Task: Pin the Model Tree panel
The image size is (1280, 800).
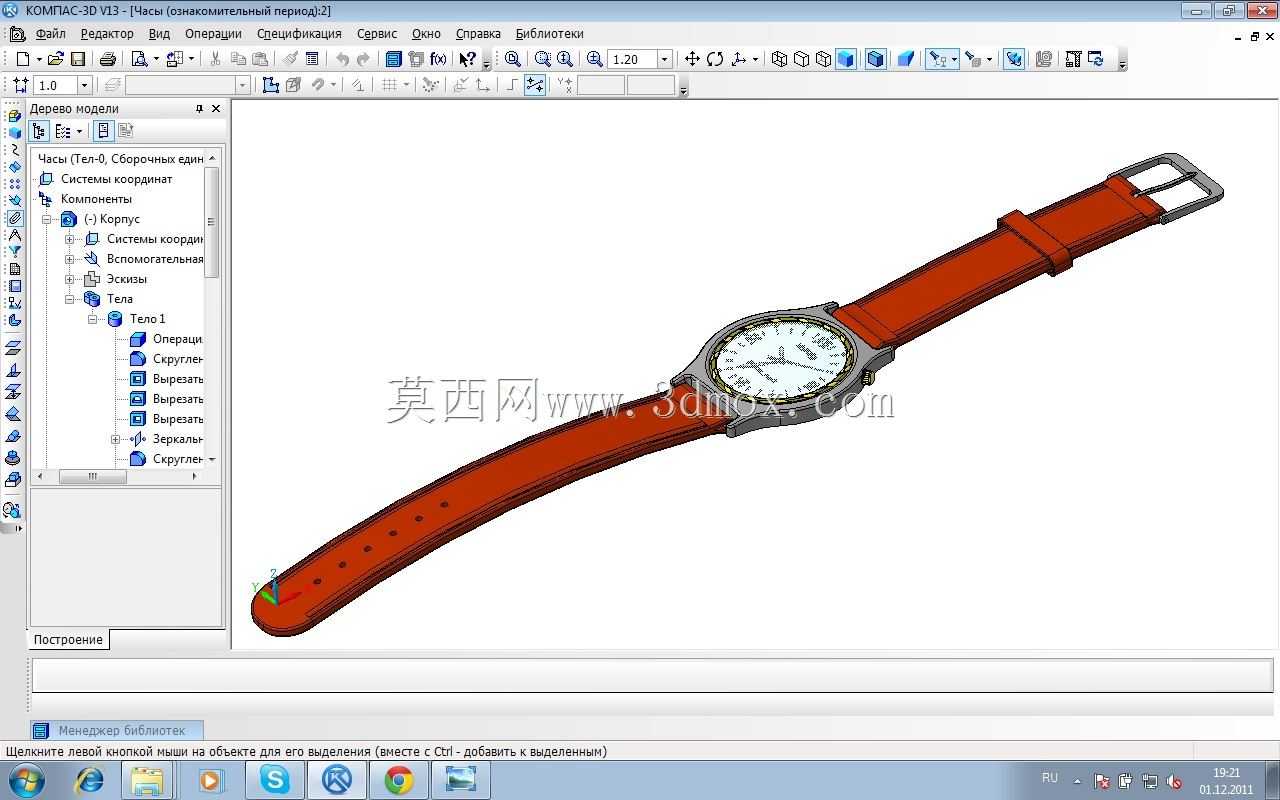Action: click(199, 109)
